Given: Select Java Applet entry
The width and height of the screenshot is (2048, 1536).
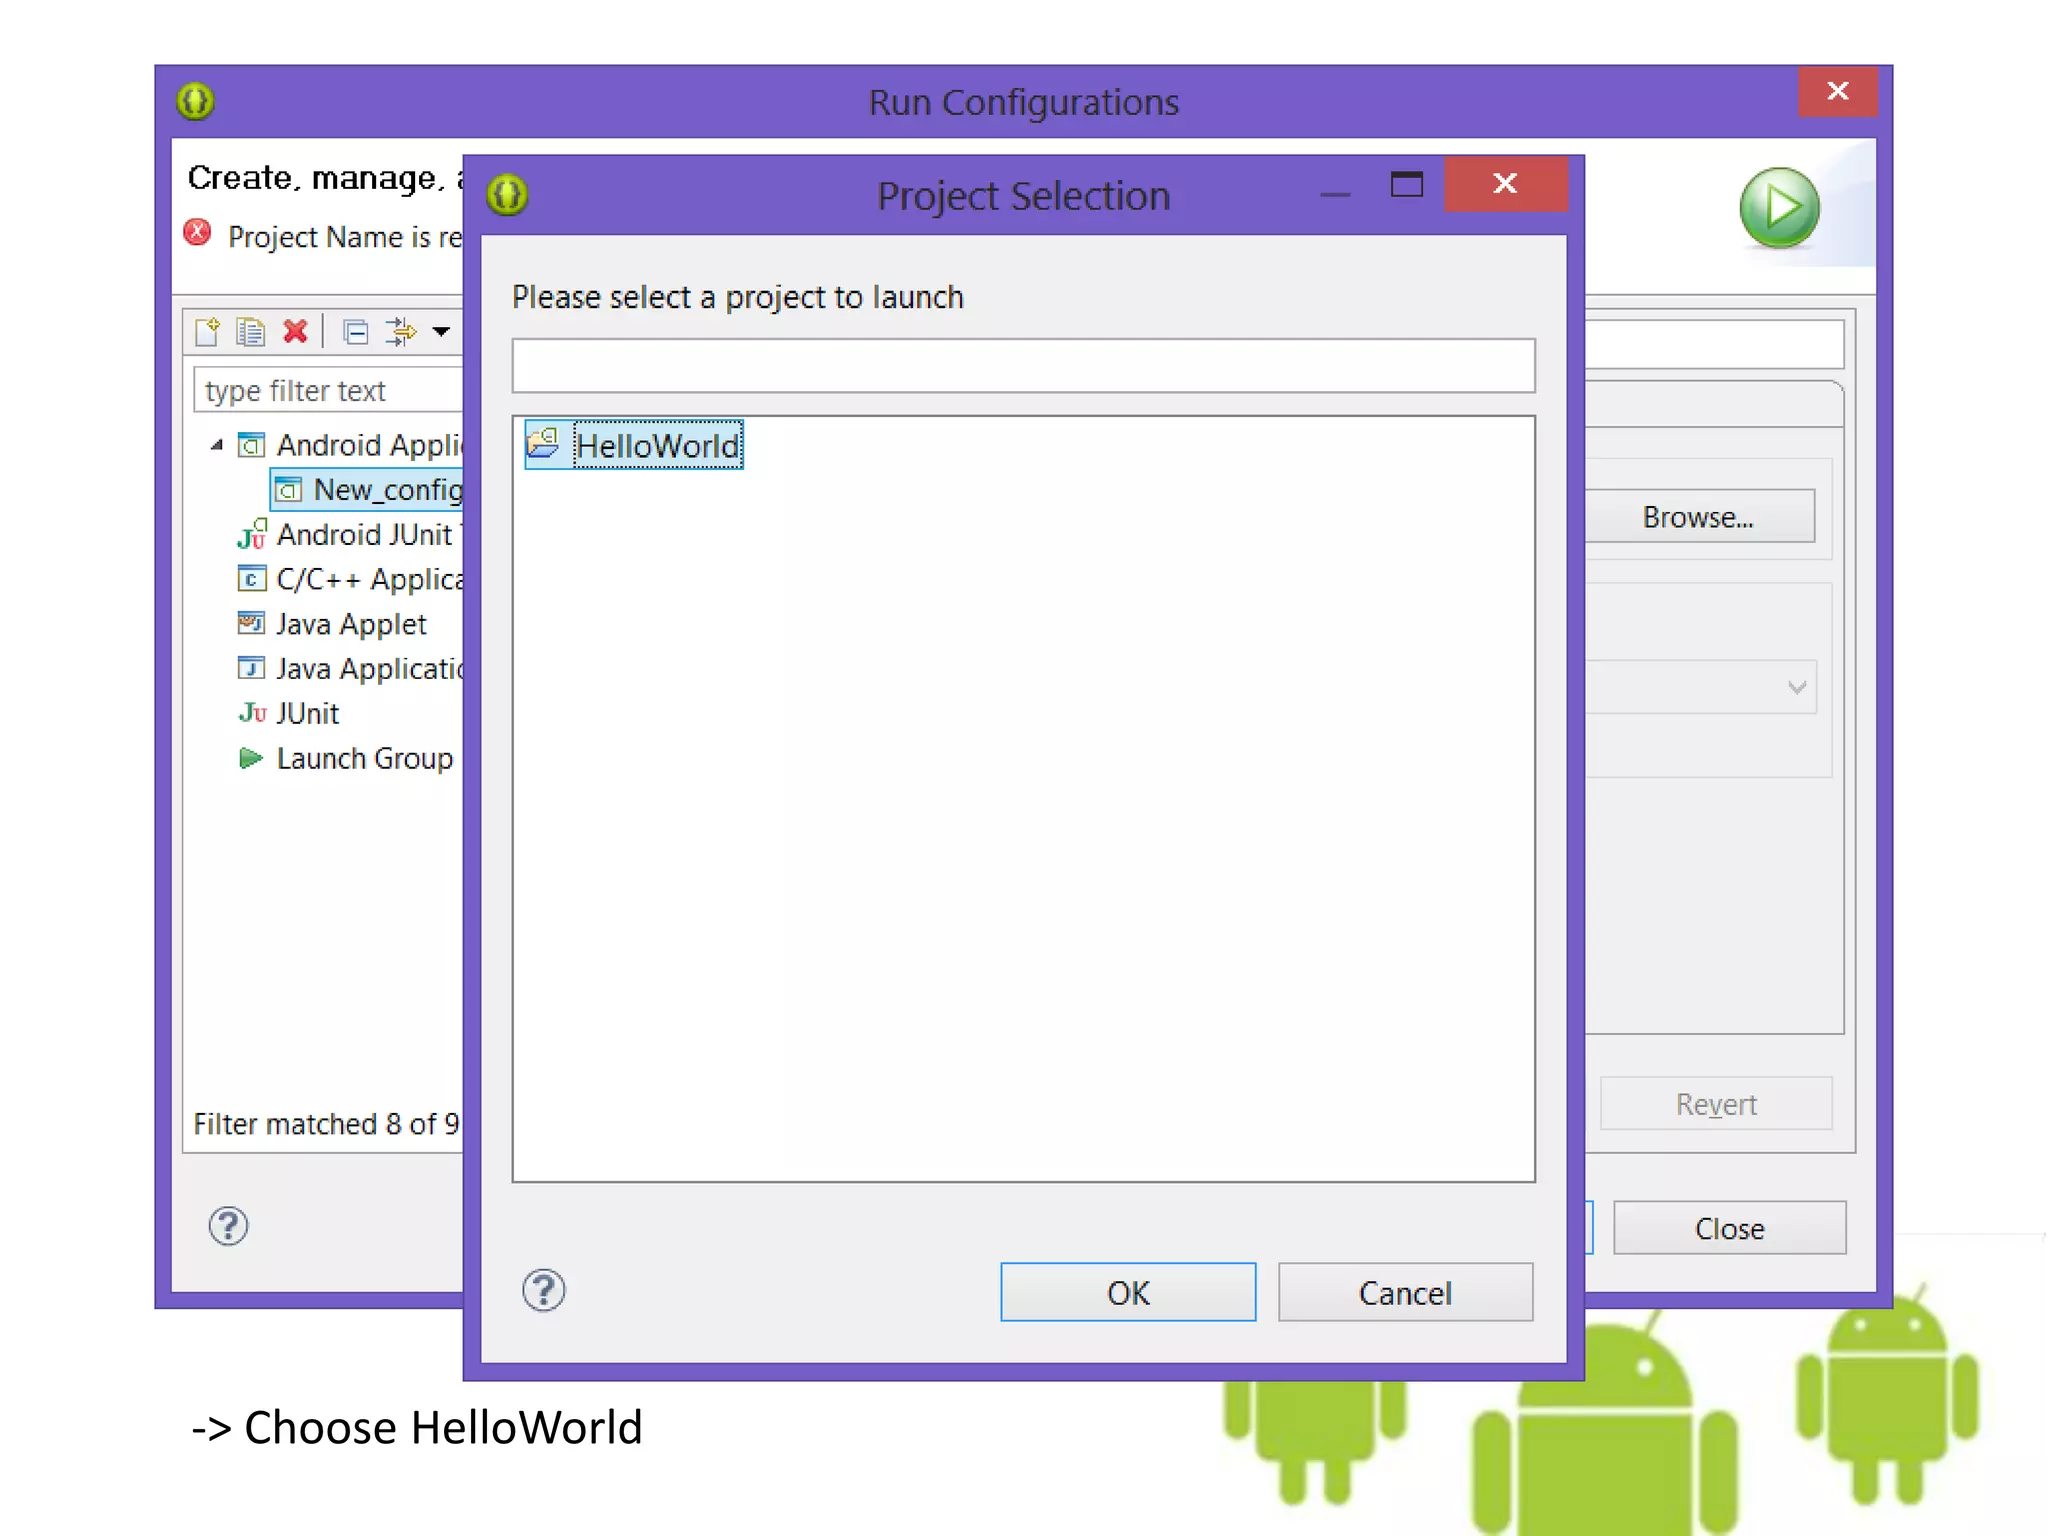Looking at the screenshot, I should pyautogui.click(x=351, y=624).
